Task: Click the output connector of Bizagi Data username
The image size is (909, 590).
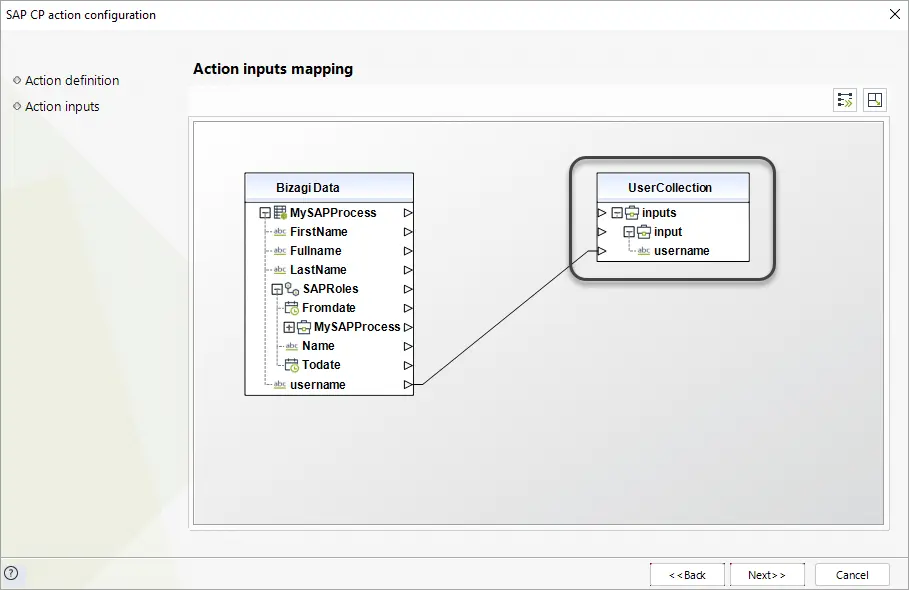Action: pos(408,385)
